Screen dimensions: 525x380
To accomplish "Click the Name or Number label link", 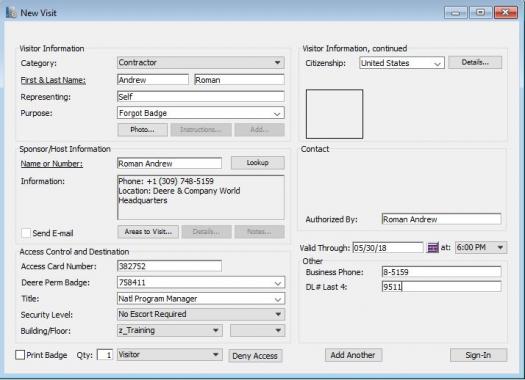I will tap(52, 164).
